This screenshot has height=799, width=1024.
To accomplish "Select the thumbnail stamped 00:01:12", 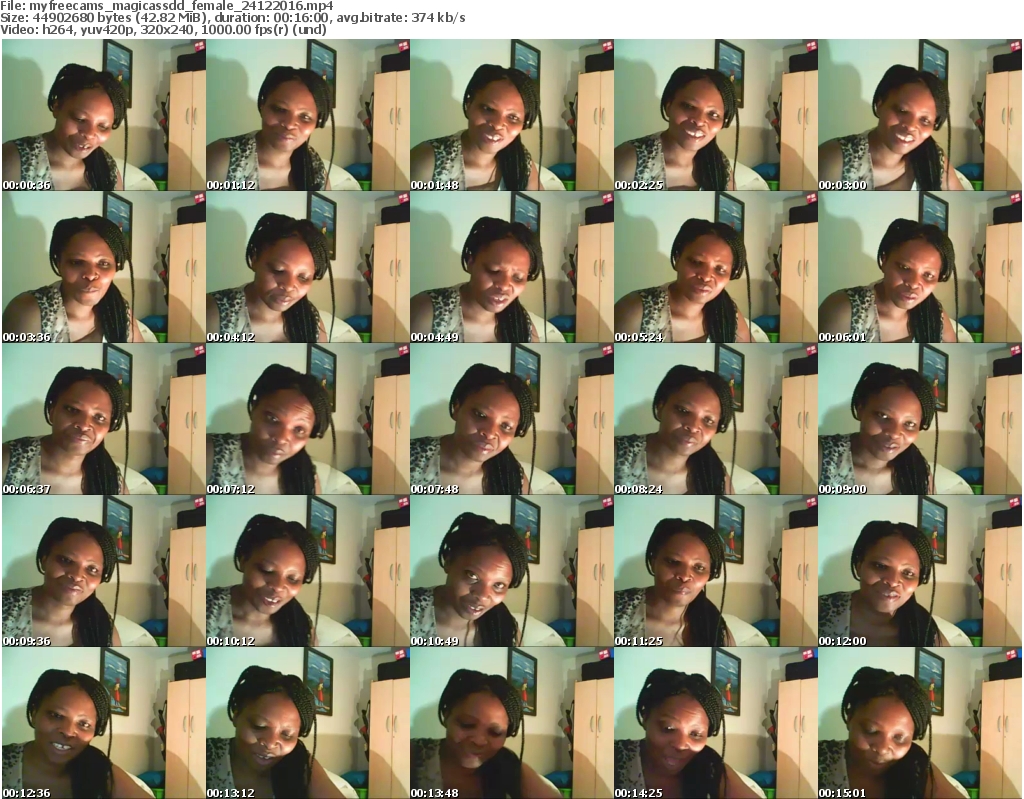I will click(x=308, y=115).
